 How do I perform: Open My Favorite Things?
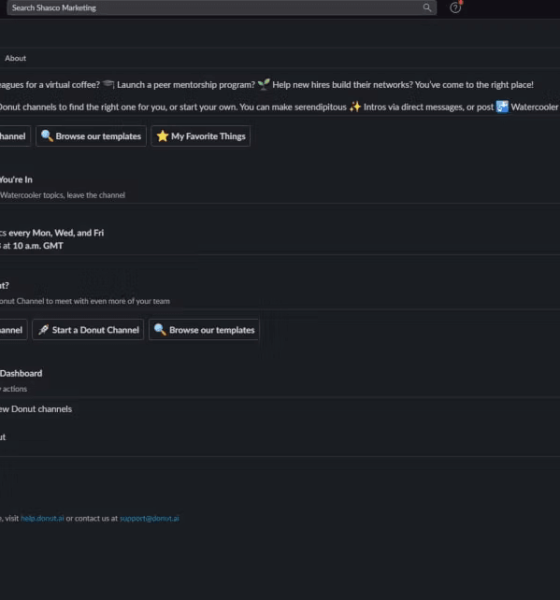point(201,136)
